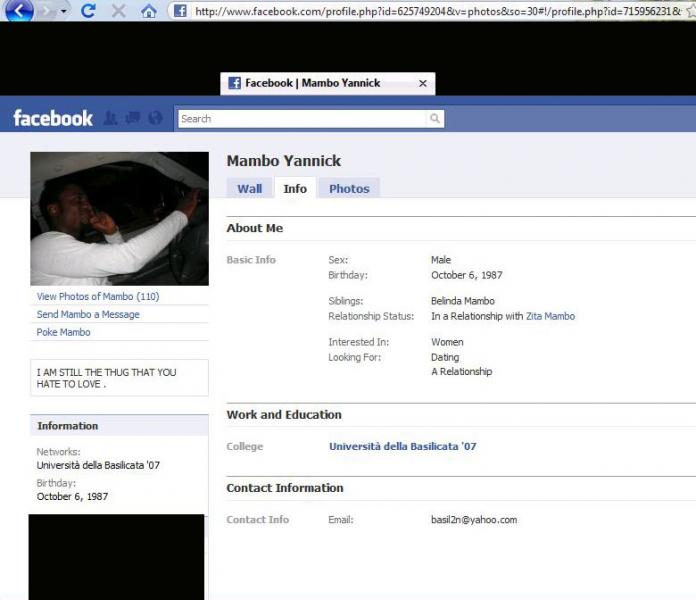Click the browser back arrow button
The image size is (696, 600).
coord(18,11)
